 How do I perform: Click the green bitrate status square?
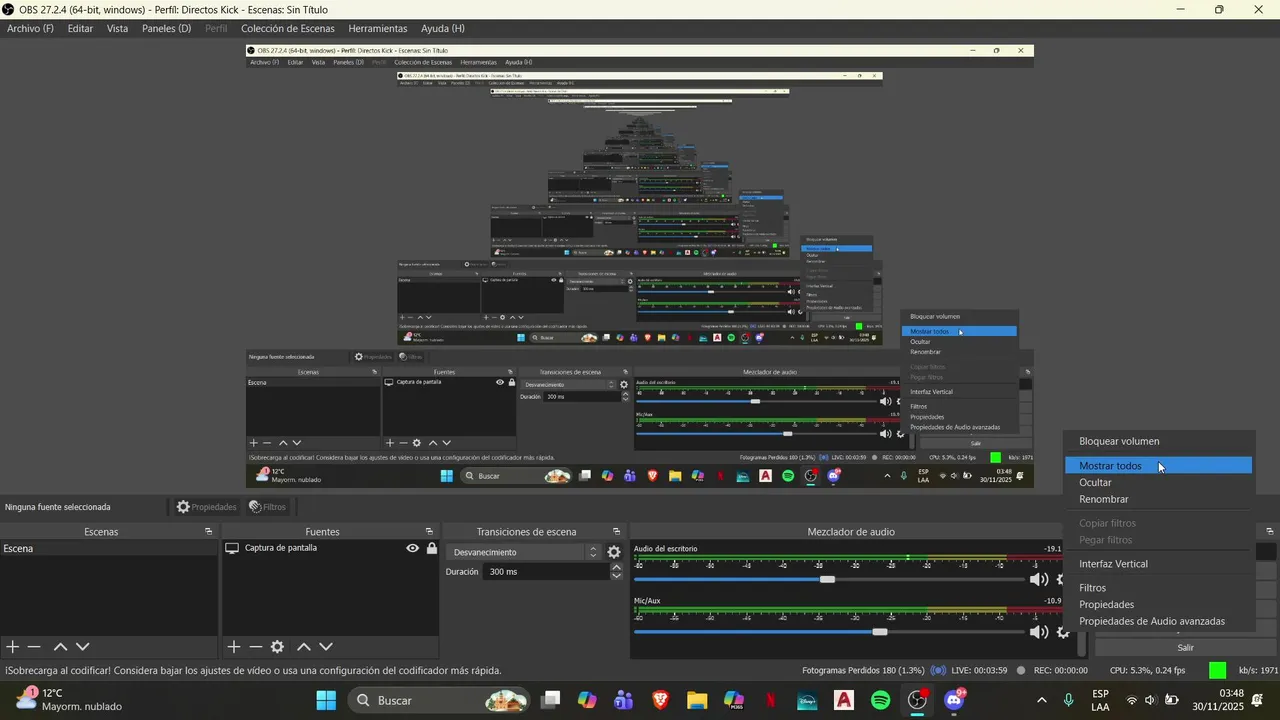click(1217, 670)
